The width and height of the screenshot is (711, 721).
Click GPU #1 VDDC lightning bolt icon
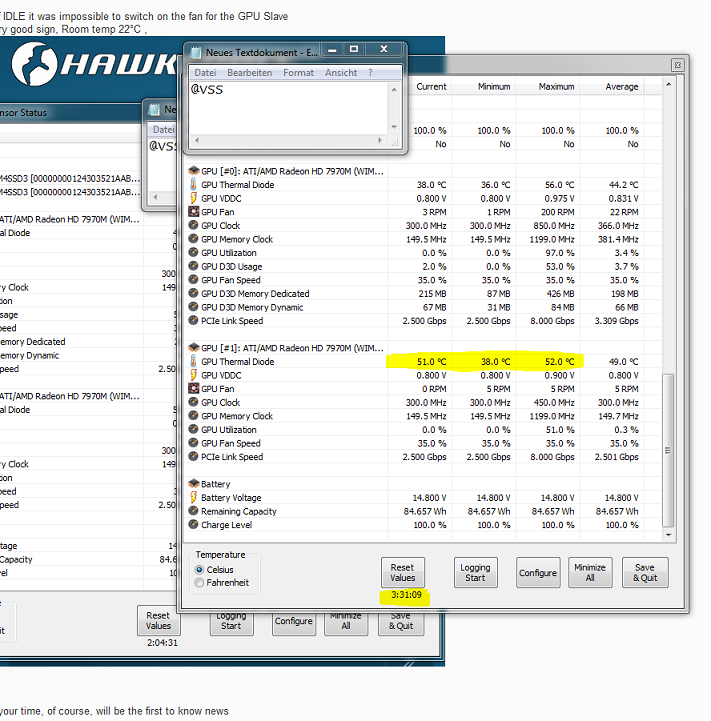194,375
